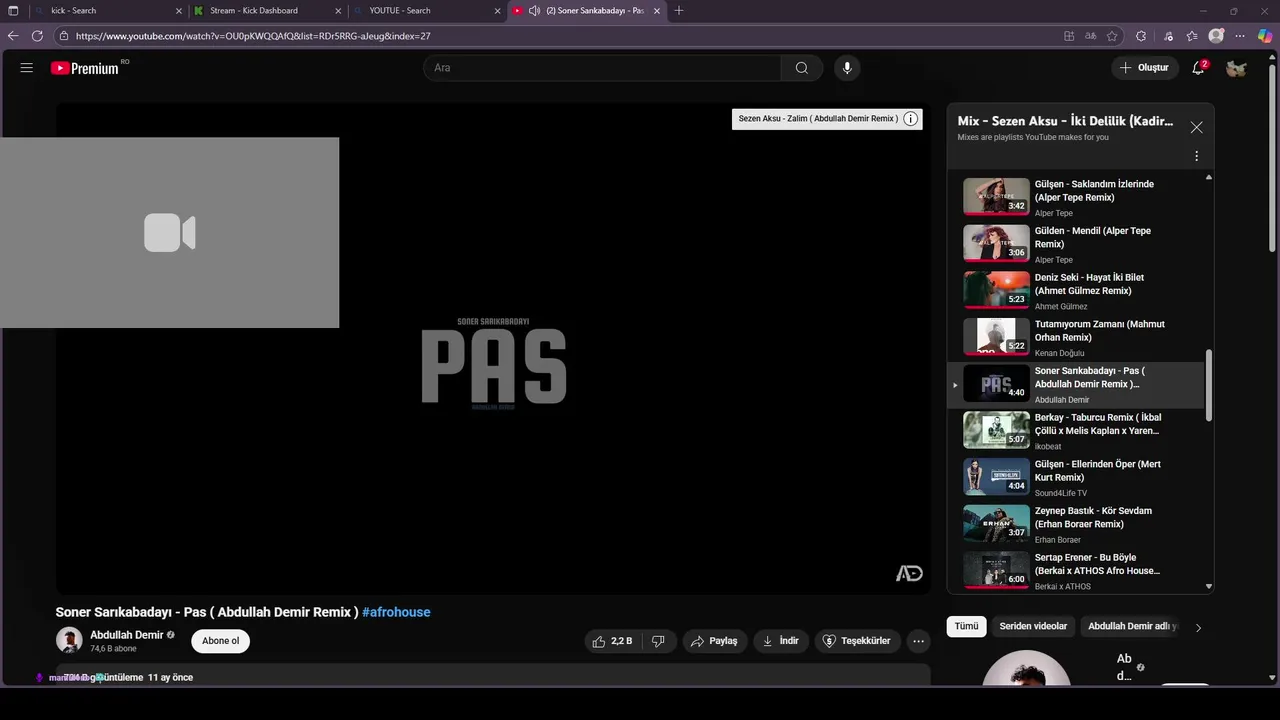This screenshot has height=720, width=1280.
Task: Open browser settings and more menu
Action: [x=1241, y=36]
